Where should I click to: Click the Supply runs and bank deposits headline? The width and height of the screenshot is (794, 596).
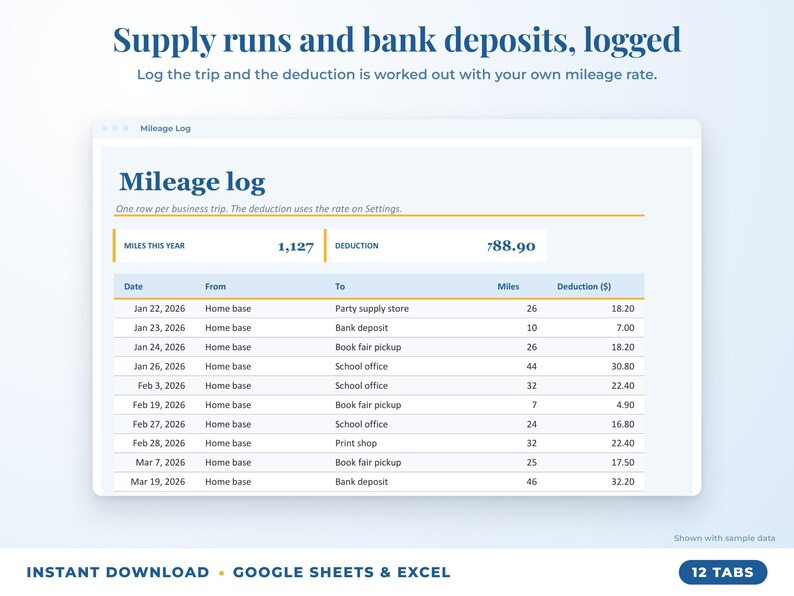coord(397,40)
